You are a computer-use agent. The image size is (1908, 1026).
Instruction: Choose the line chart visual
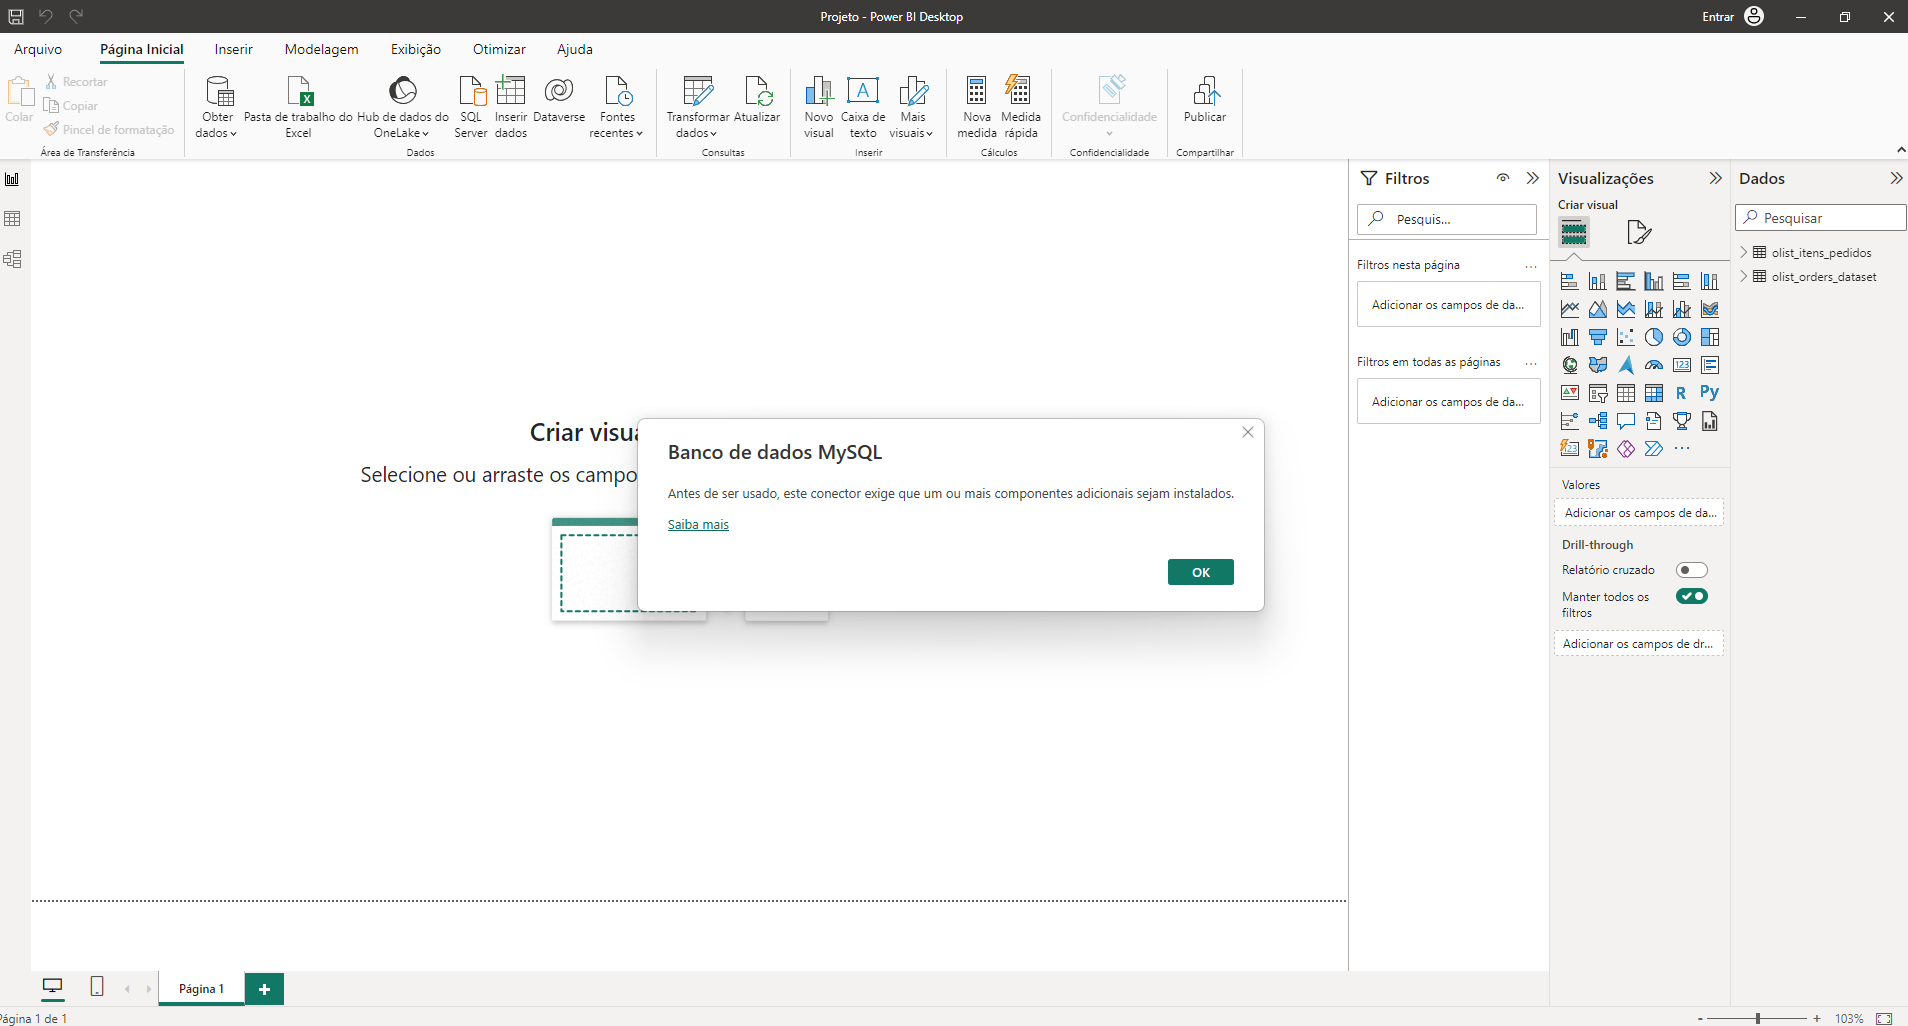click(x=1570, y=309)
